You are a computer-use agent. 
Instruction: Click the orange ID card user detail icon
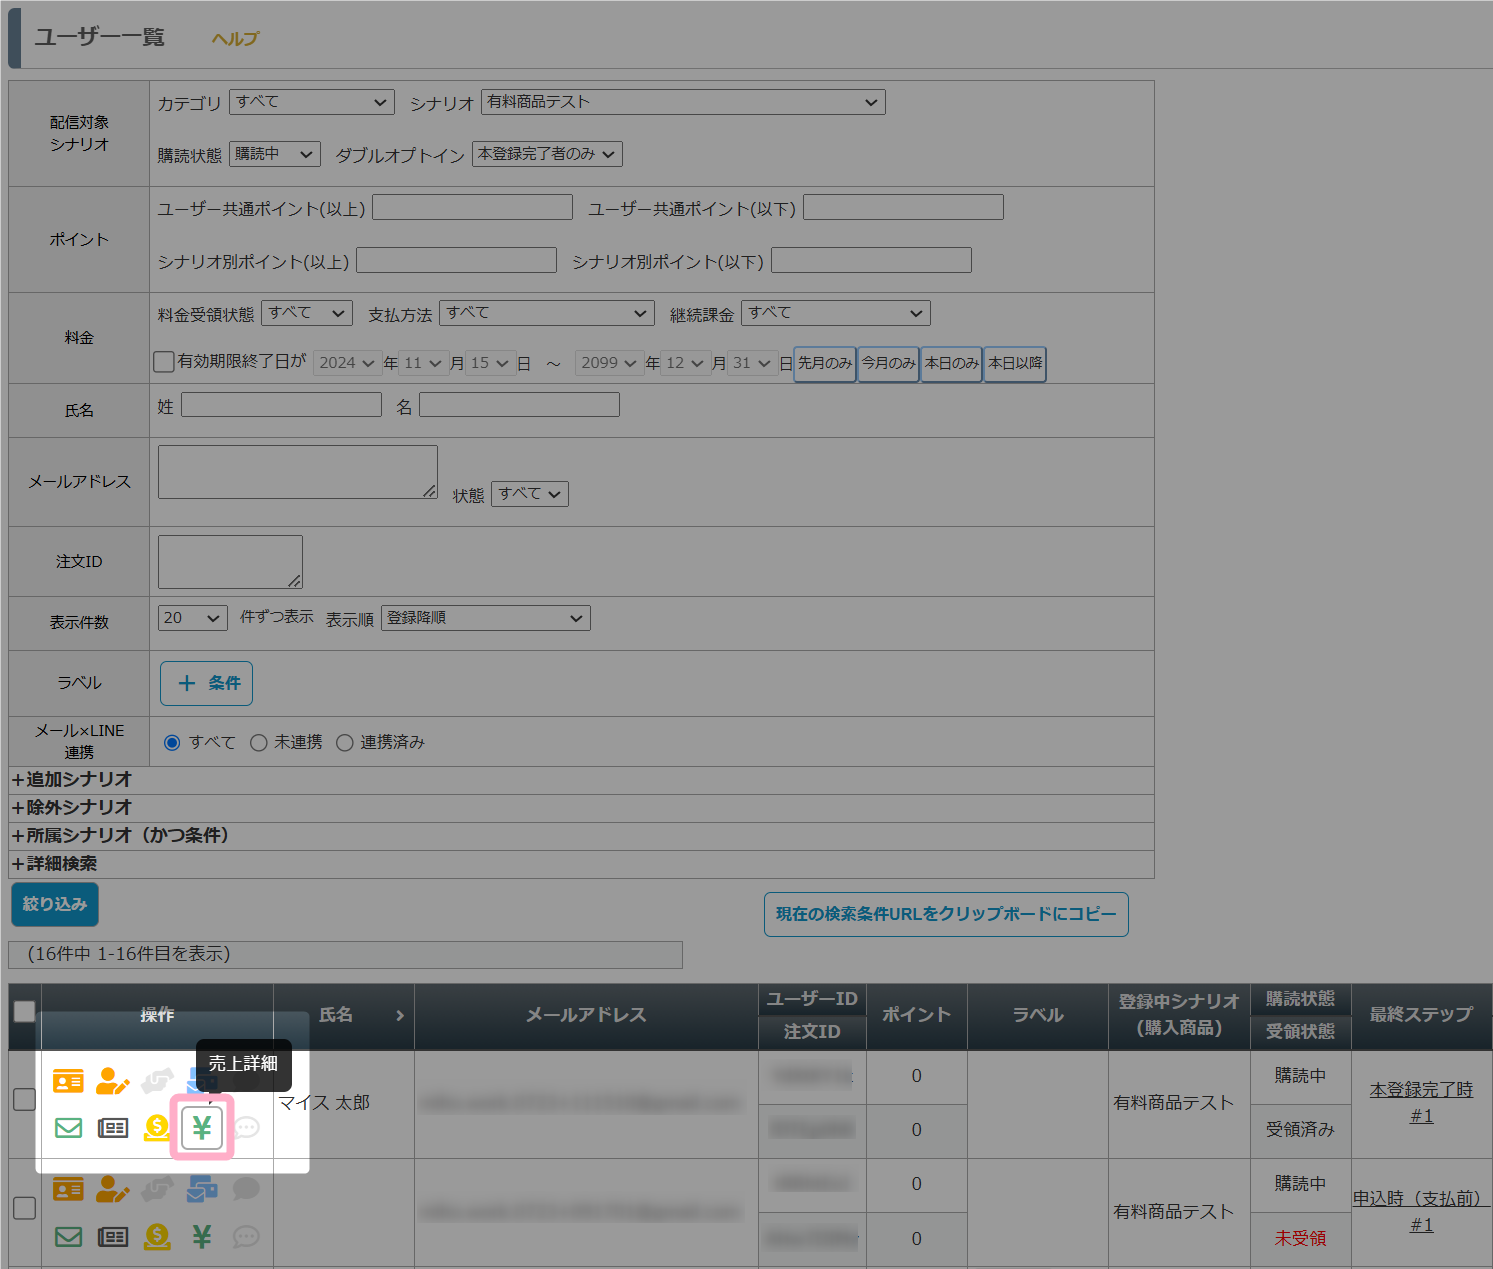[67, 1081]
